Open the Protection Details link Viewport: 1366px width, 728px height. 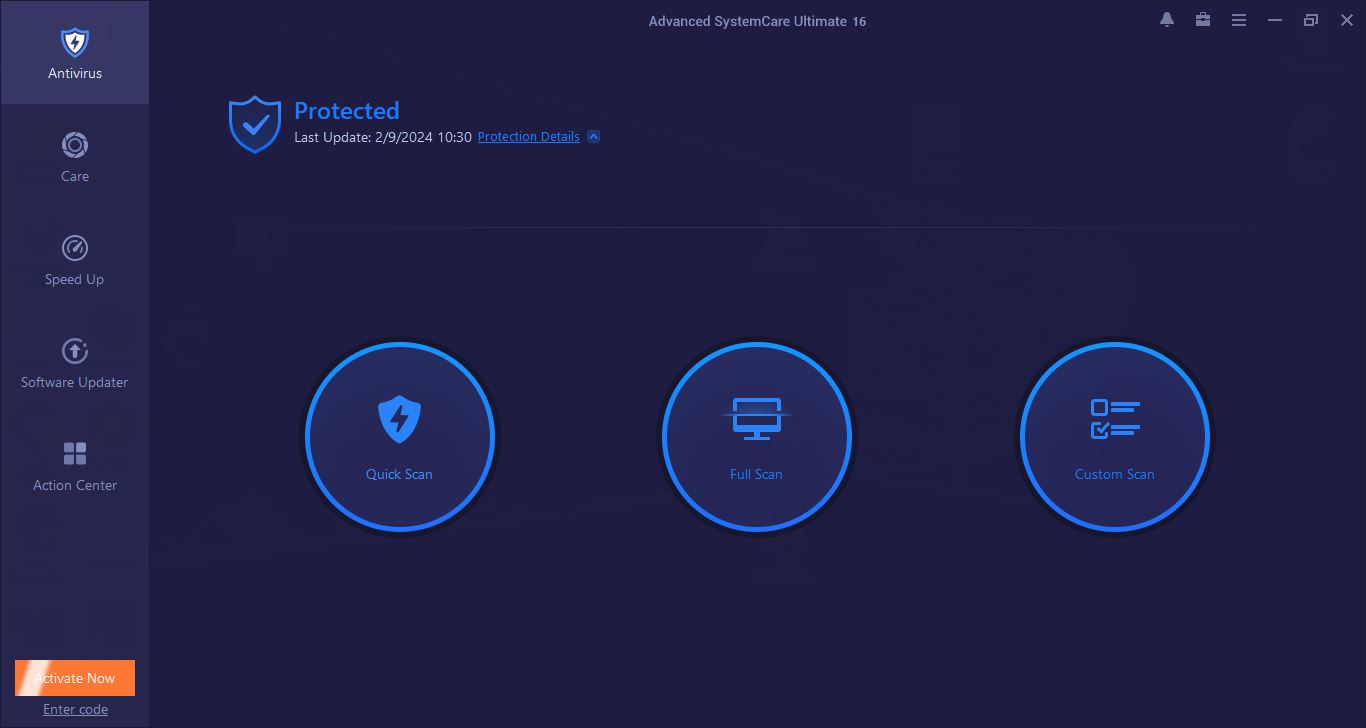pos(529,137)
